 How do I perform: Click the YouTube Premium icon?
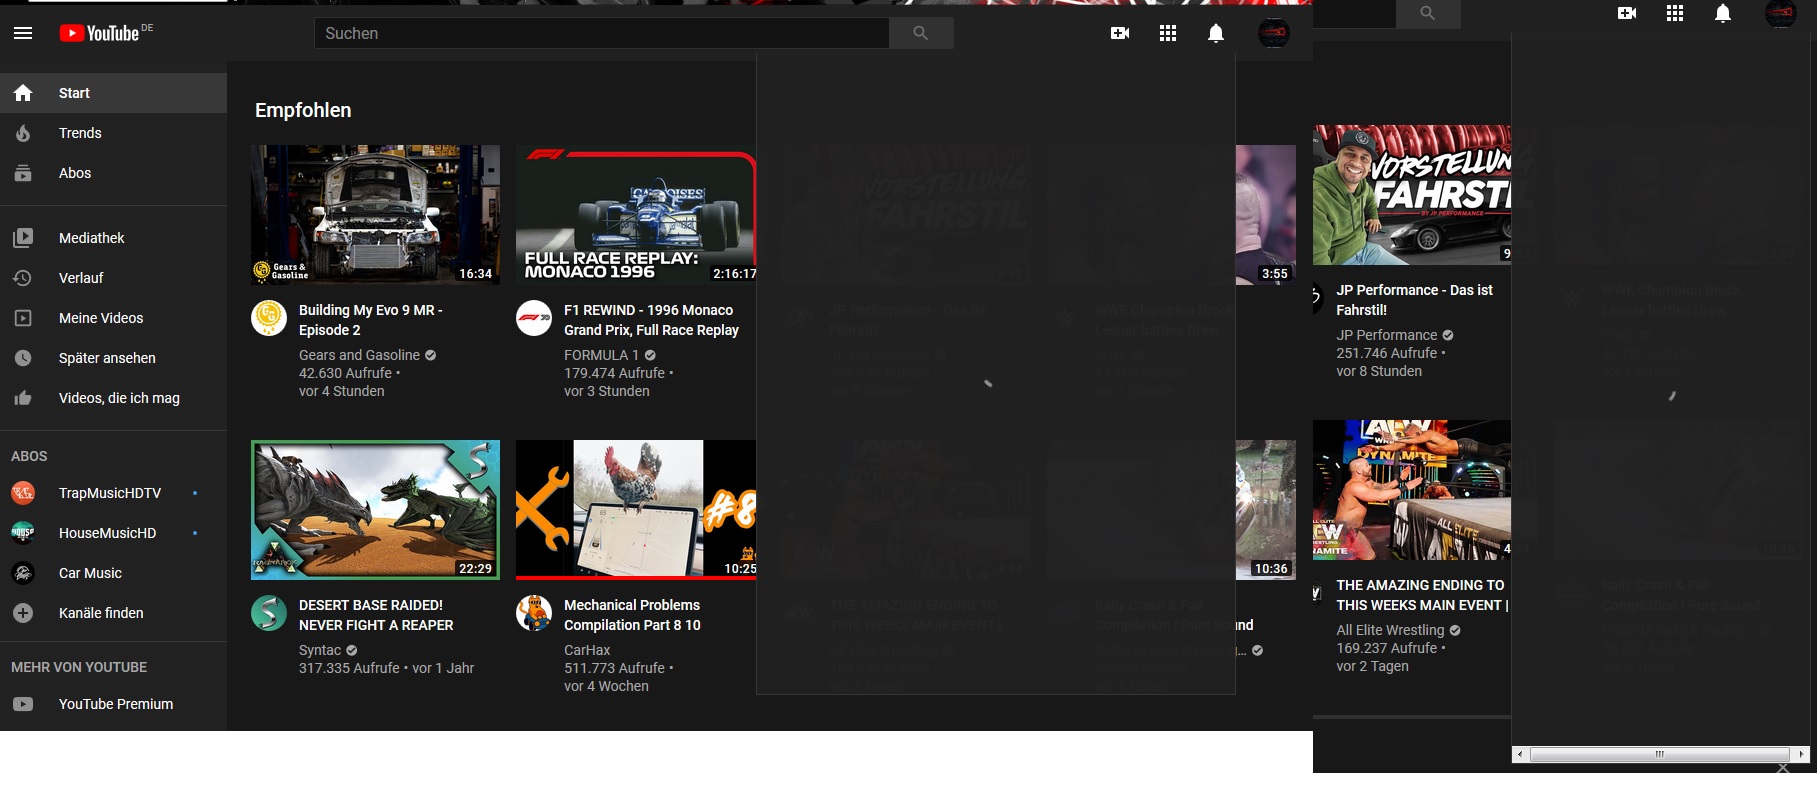coord(23,704)
